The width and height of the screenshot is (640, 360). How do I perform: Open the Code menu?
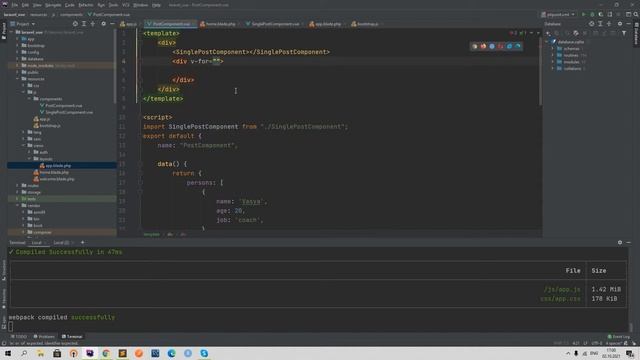tap(69, 5)
